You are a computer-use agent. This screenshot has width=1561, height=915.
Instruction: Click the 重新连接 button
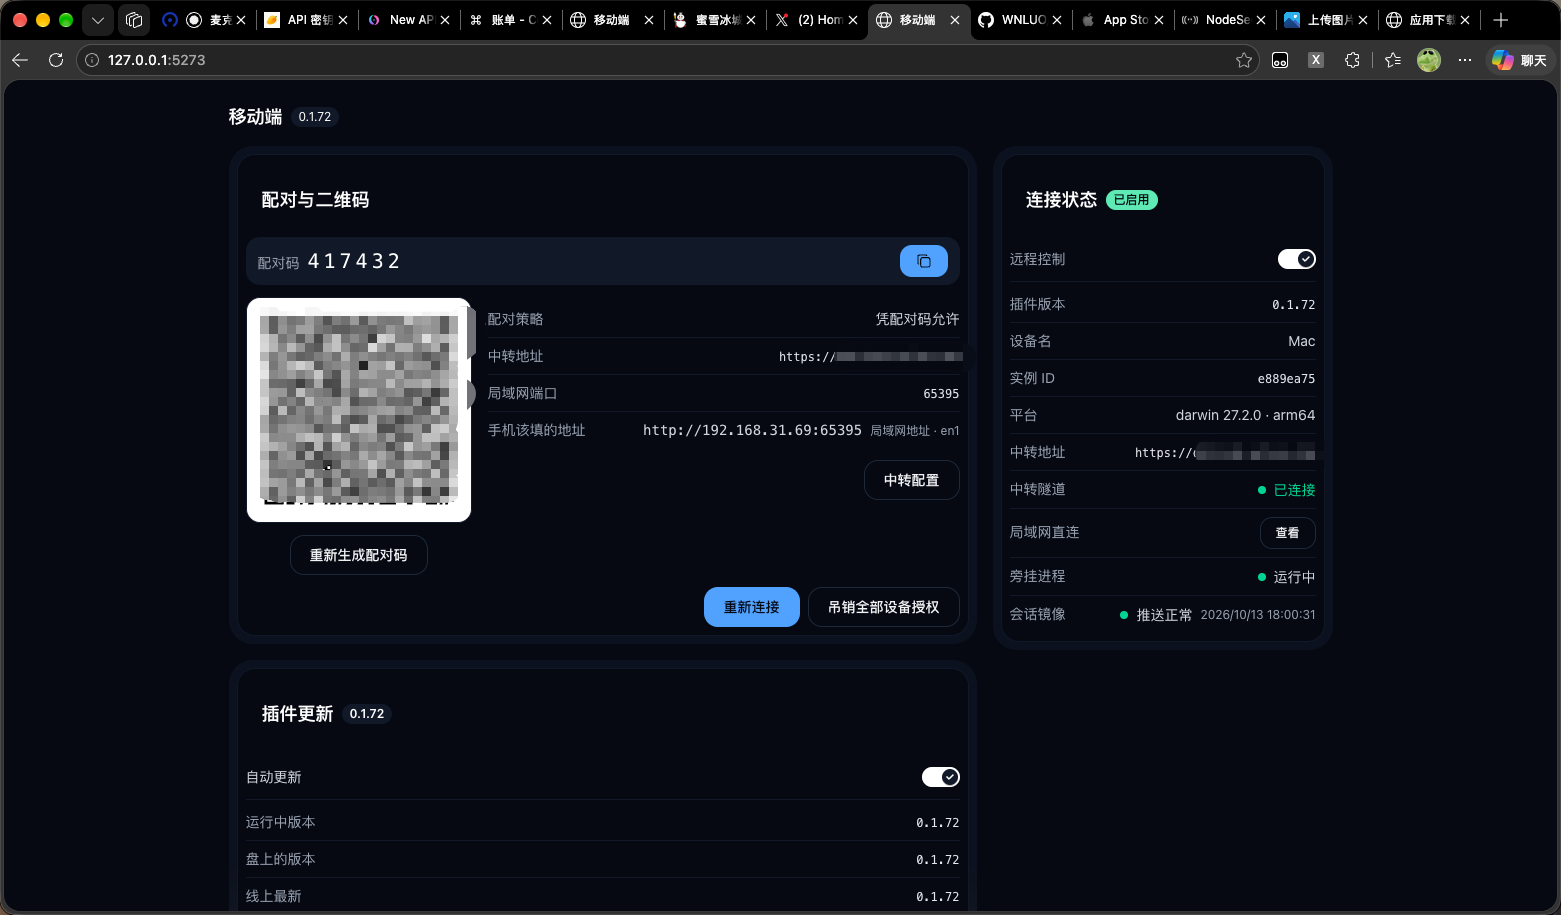point(752,607)
